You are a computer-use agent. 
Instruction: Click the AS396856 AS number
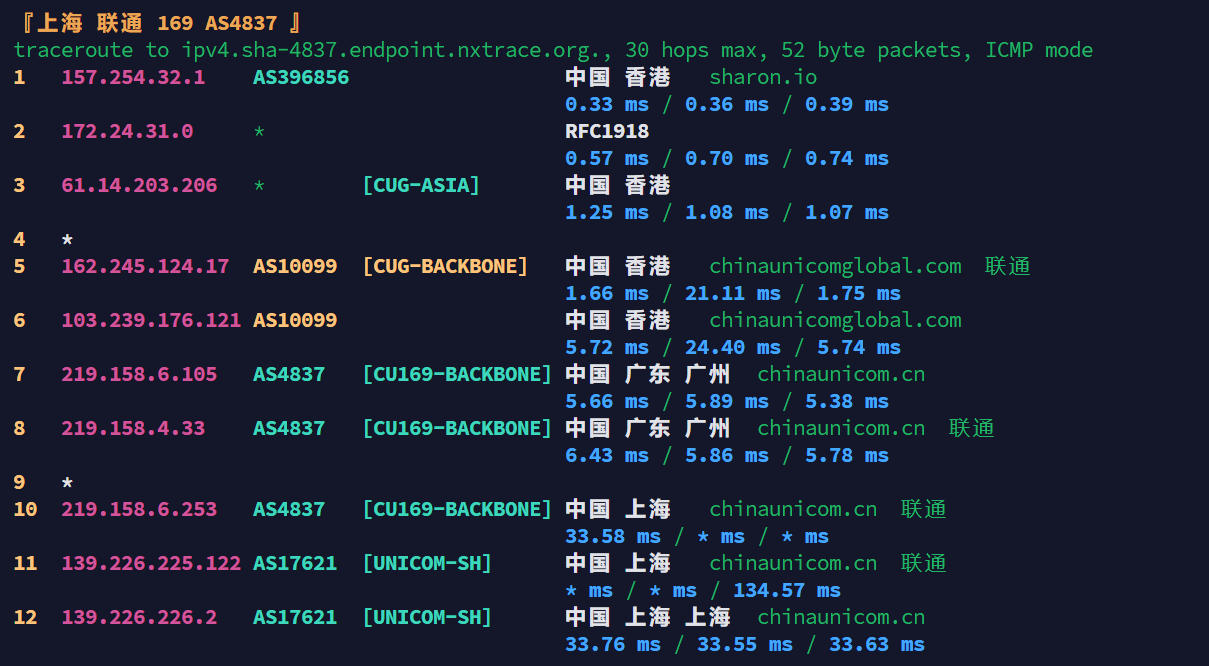tap(301, 77)
